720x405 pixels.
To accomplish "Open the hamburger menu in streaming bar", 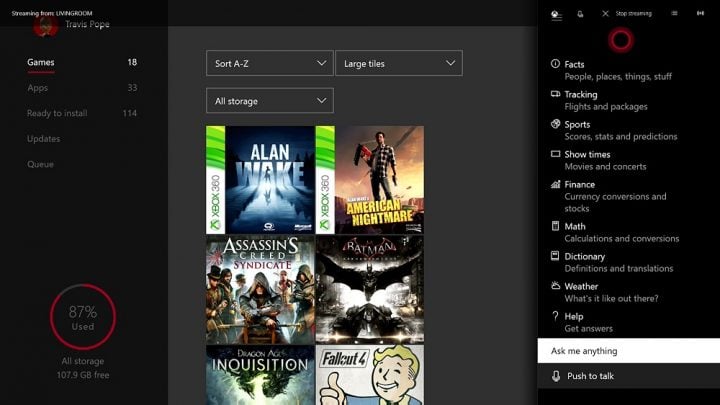I will [x=674, y=13].
